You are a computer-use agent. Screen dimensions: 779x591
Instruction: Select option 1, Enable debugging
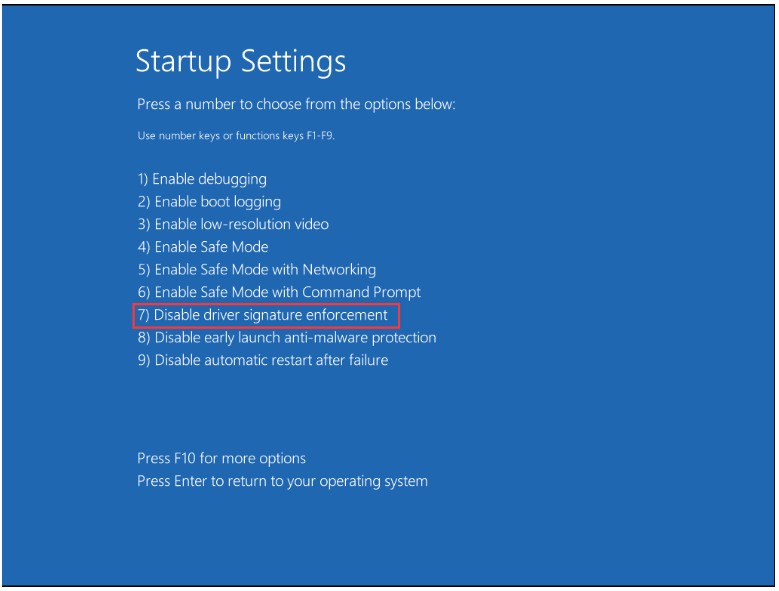(202, 179)
